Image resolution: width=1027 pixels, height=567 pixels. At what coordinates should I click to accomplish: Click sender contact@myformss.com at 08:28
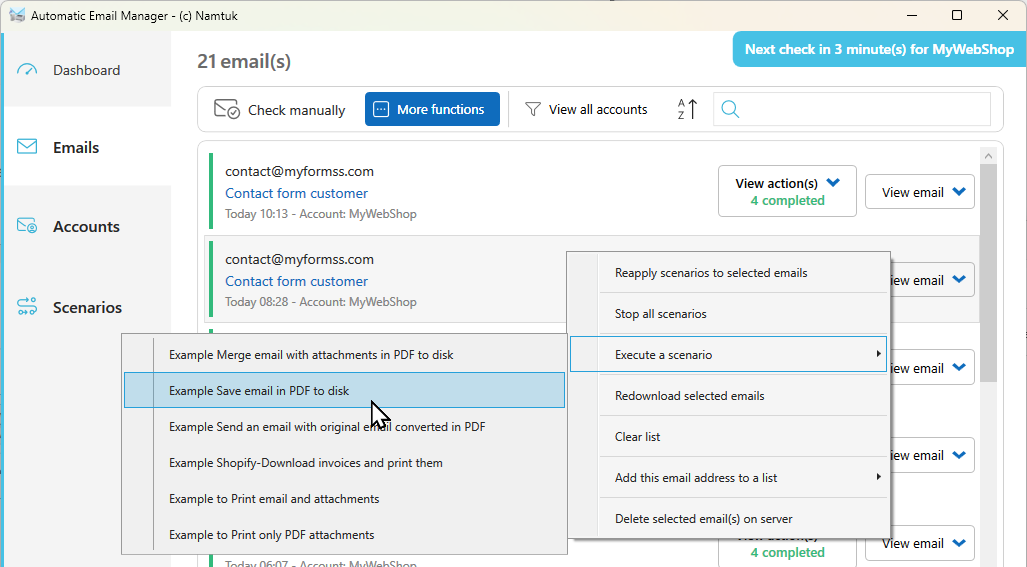point(299,259)
